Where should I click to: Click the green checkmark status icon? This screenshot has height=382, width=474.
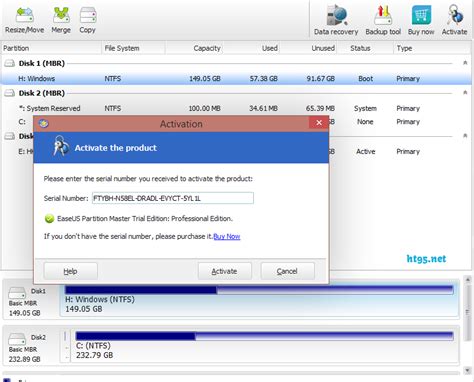coord(49,219)
